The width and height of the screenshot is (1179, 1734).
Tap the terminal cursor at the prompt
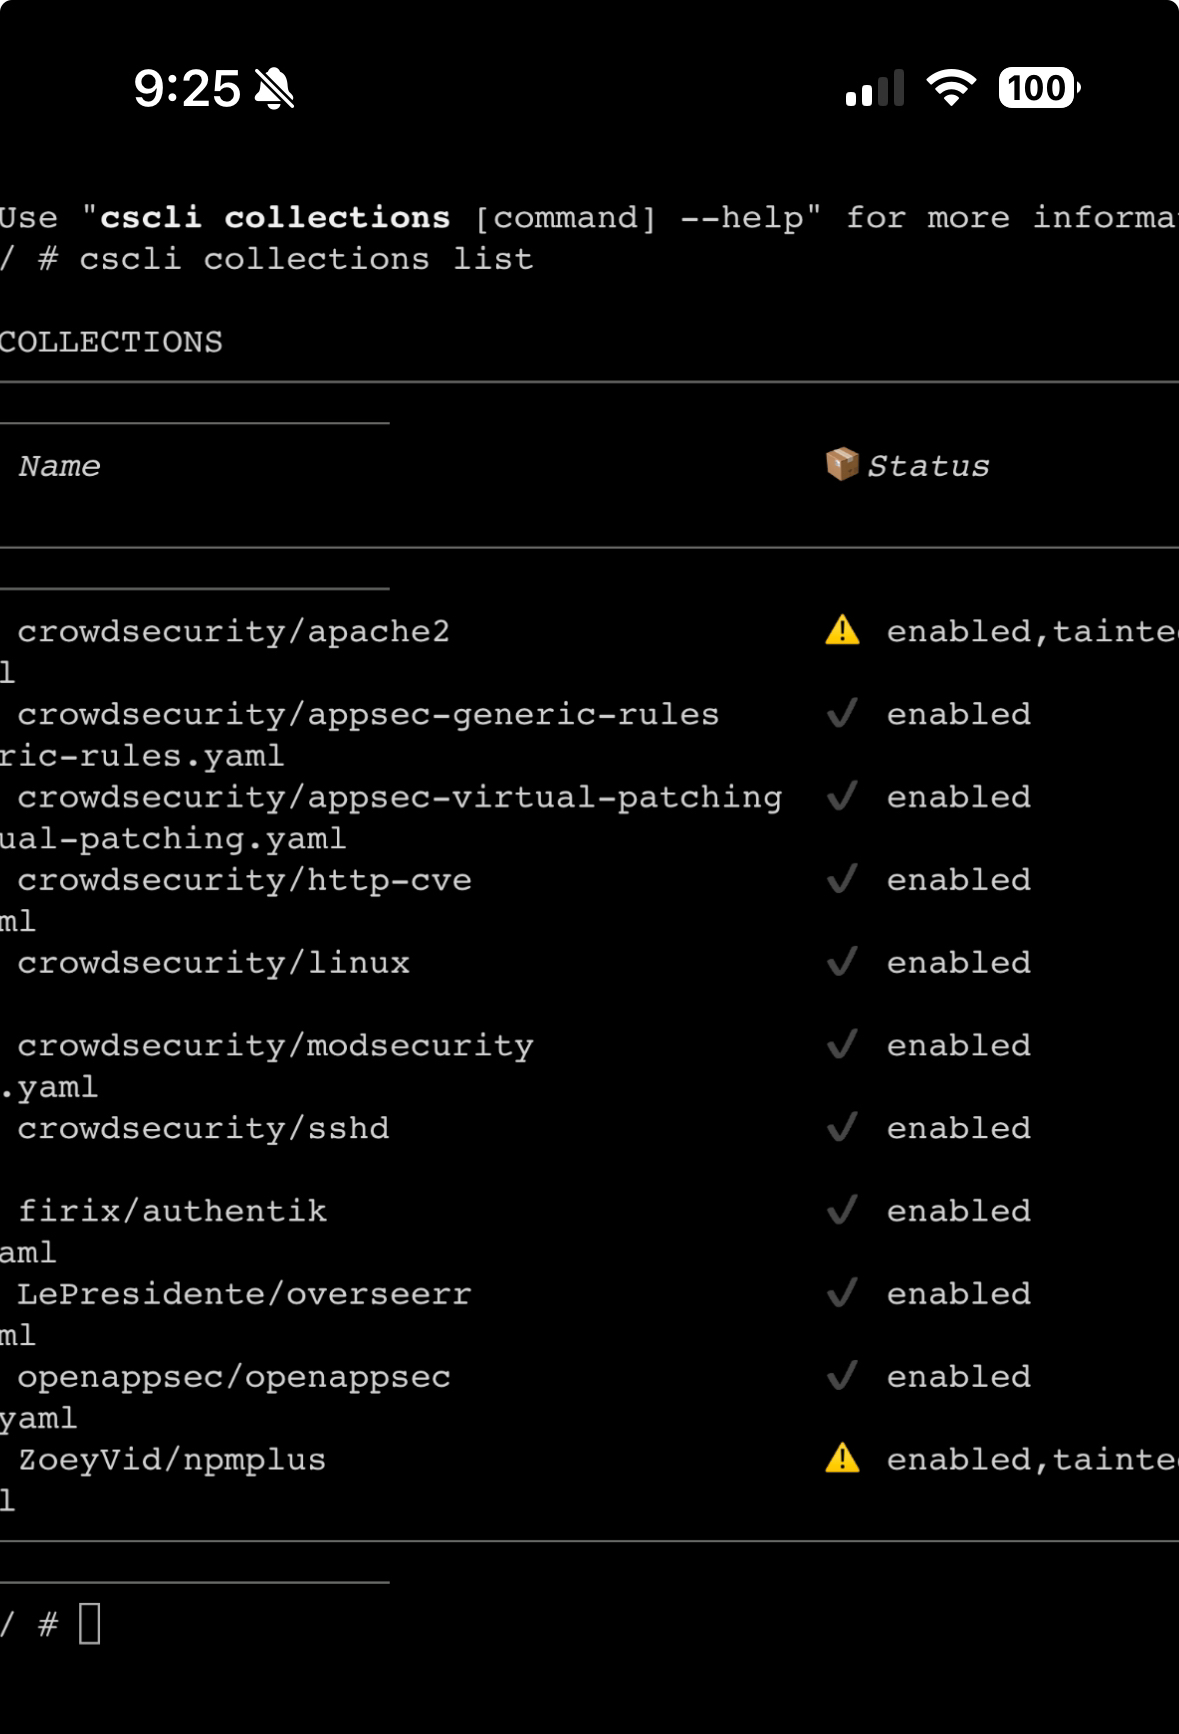90,1623
